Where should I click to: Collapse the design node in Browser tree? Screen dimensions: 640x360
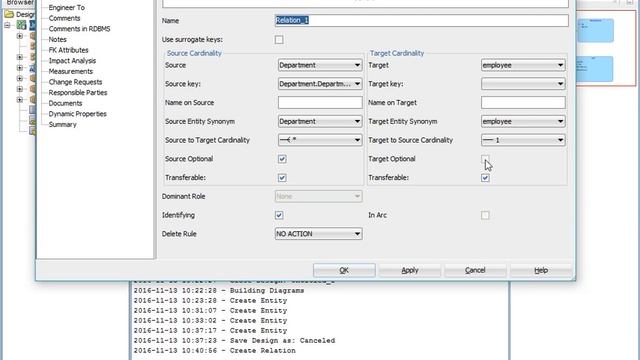tap(7, 25)
